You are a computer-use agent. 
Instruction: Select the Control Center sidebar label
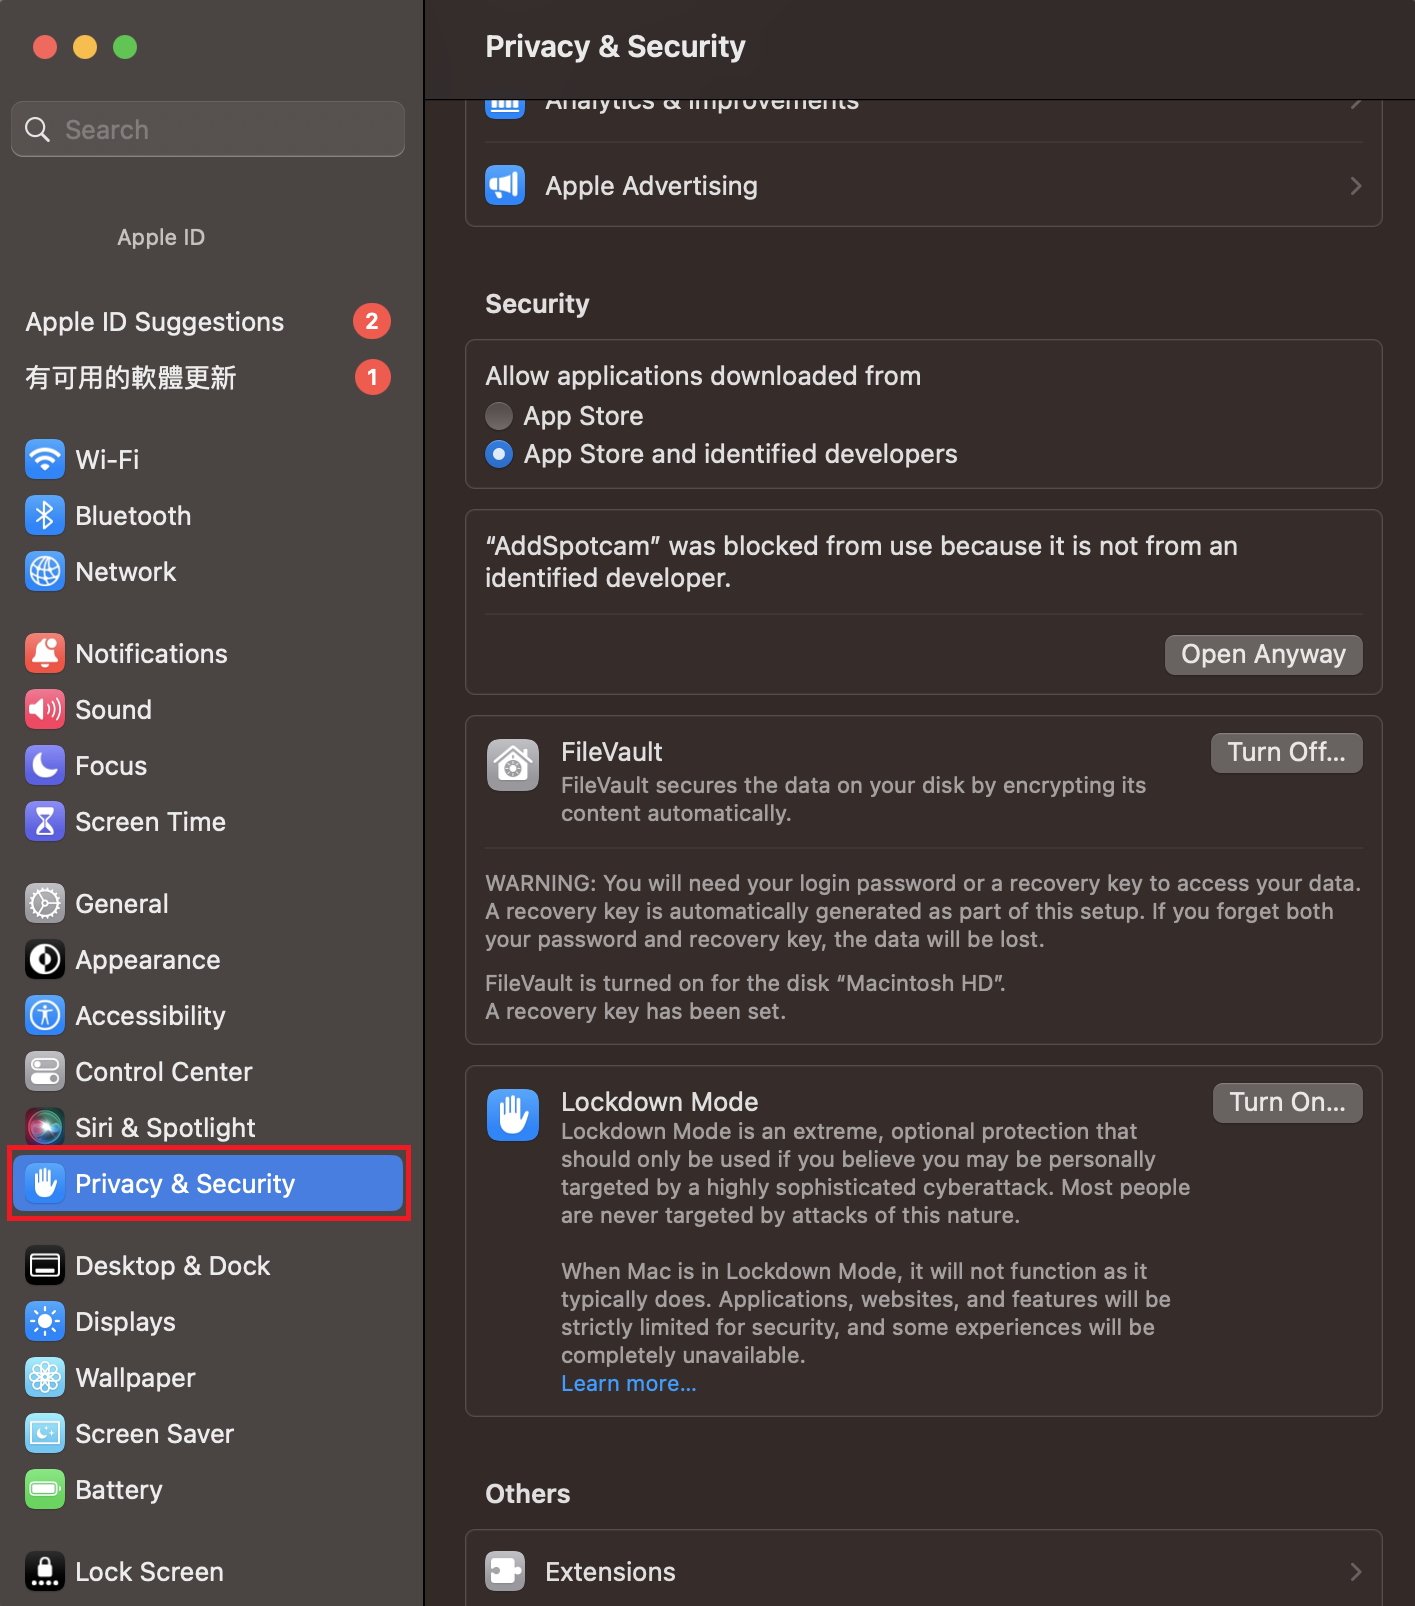click(x=164, y=1072)
